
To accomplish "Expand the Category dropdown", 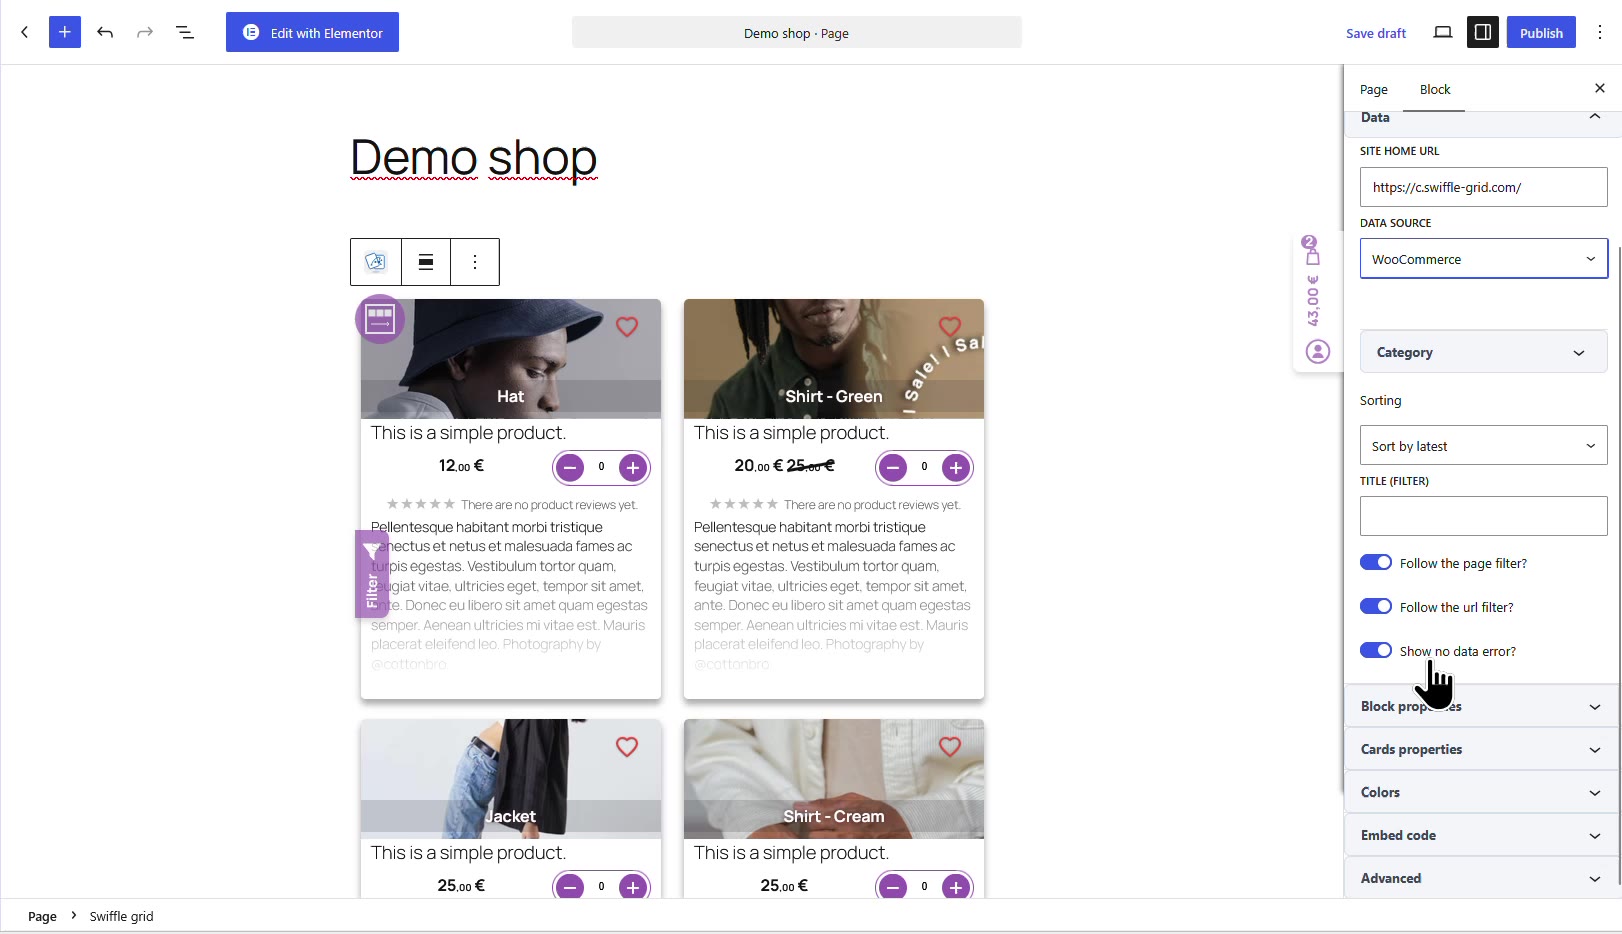I will point(1484,352).
